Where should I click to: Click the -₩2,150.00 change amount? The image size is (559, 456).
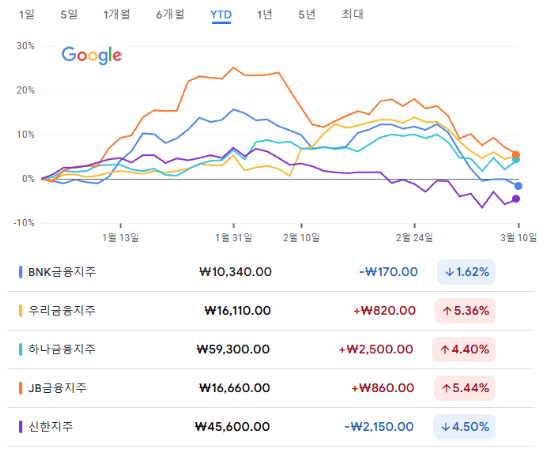[x=379, y=426]
